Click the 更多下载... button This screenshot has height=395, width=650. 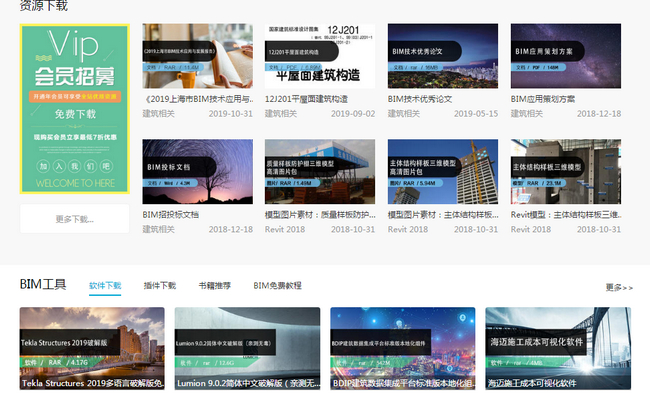point(75,219)
